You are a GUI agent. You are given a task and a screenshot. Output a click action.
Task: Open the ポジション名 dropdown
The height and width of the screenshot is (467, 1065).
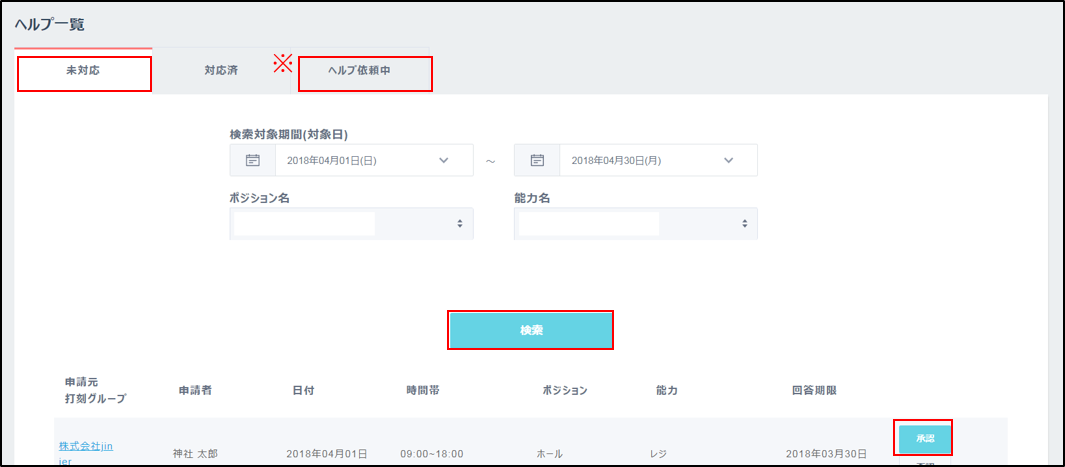pyautogui.click(x=351, y=224)
